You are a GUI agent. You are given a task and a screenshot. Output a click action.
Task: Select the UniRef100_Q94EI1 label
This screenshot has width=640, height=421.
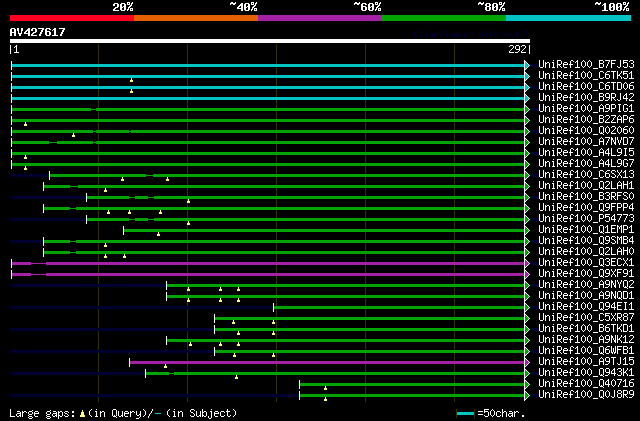pyautogui.click(x=586, y=307)
